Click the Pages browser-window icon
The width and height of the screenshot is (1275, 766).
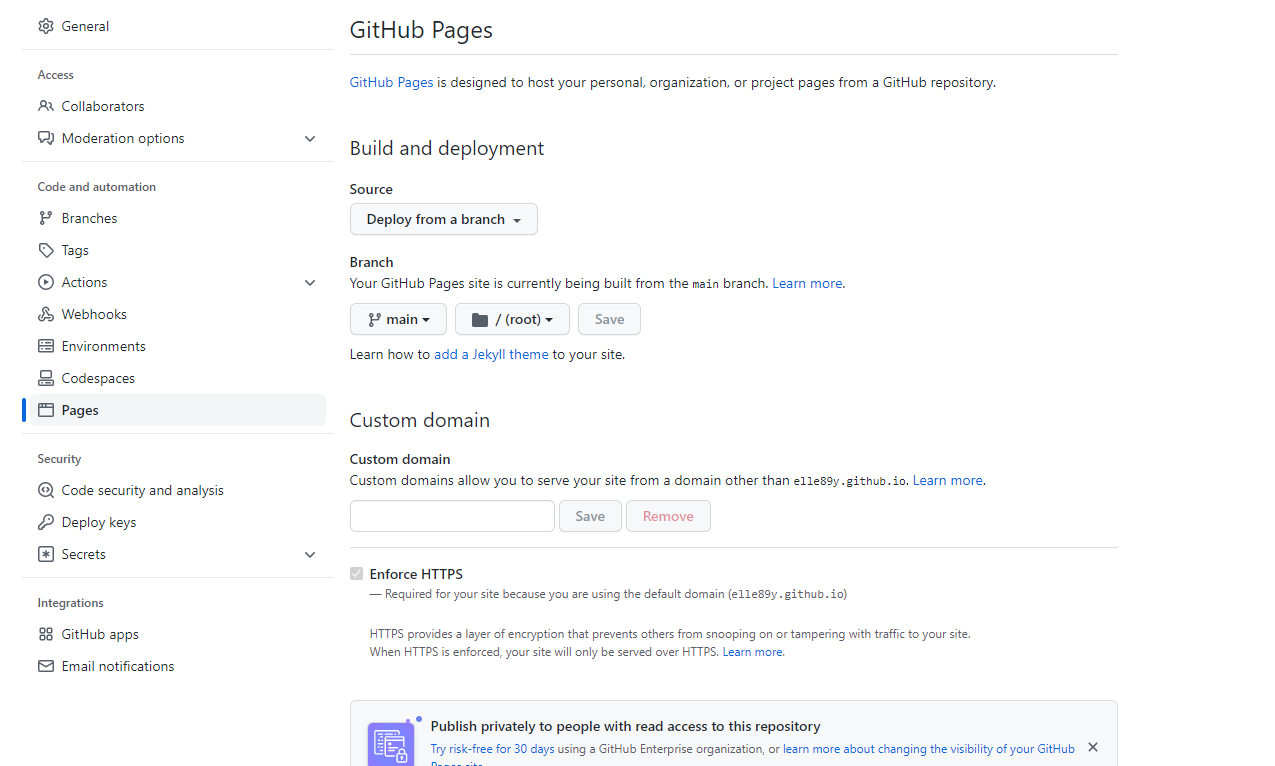46,410
